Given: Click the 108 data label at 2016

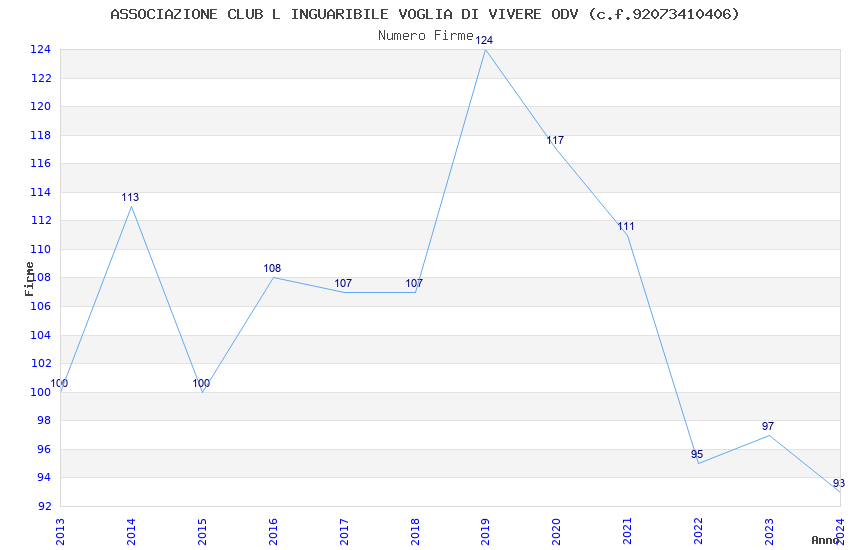Looking at the screenshot, I should pos(272,268).
